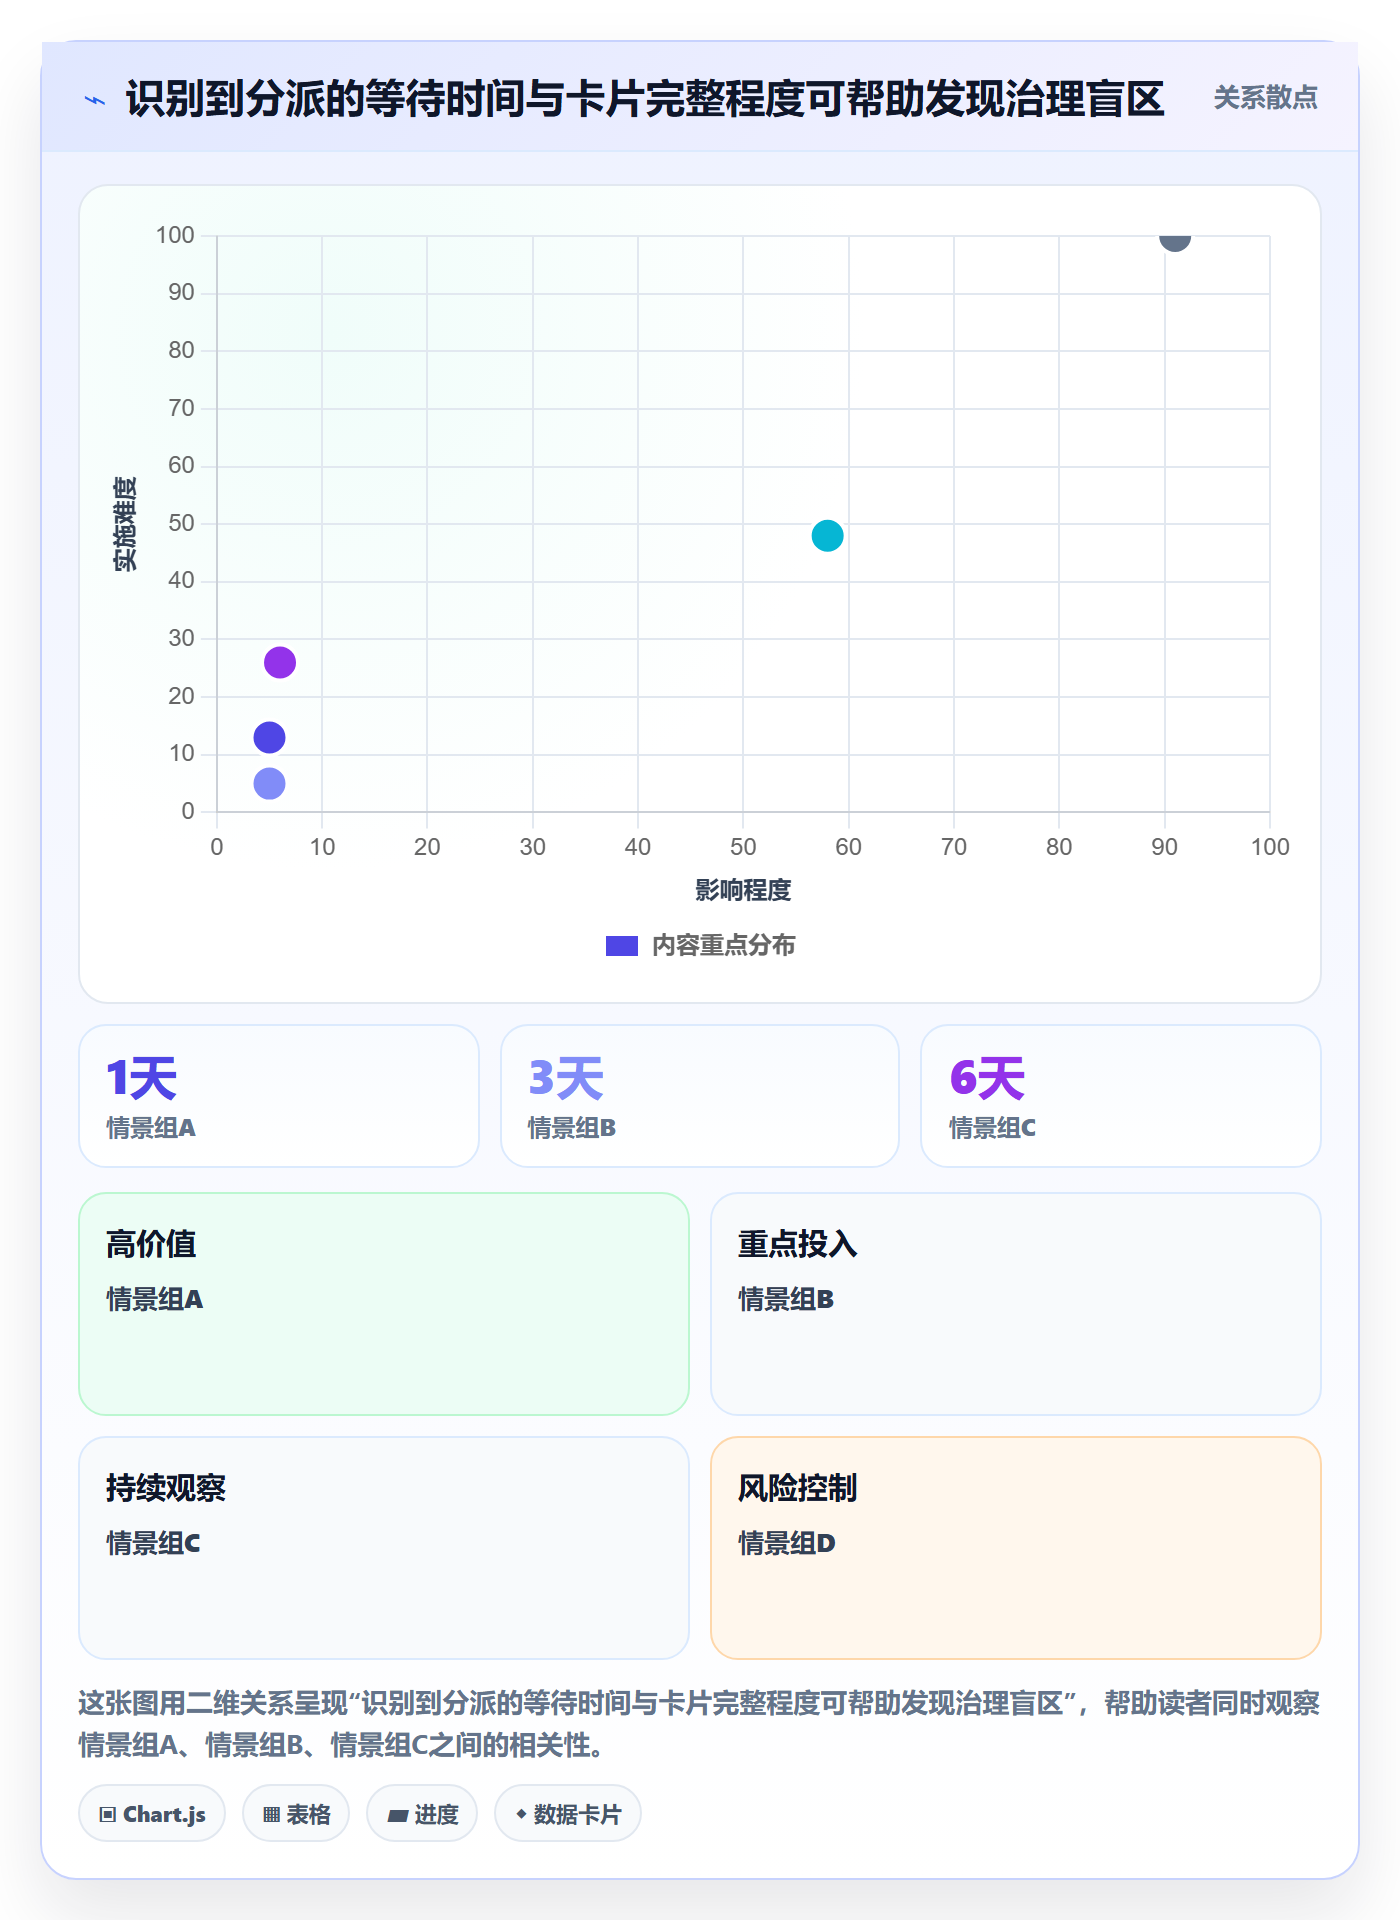The height and width of the screenshot is (1920, 1400).
Task: Click the 风险控制 quadrant card
Action: [1016, 1548]
